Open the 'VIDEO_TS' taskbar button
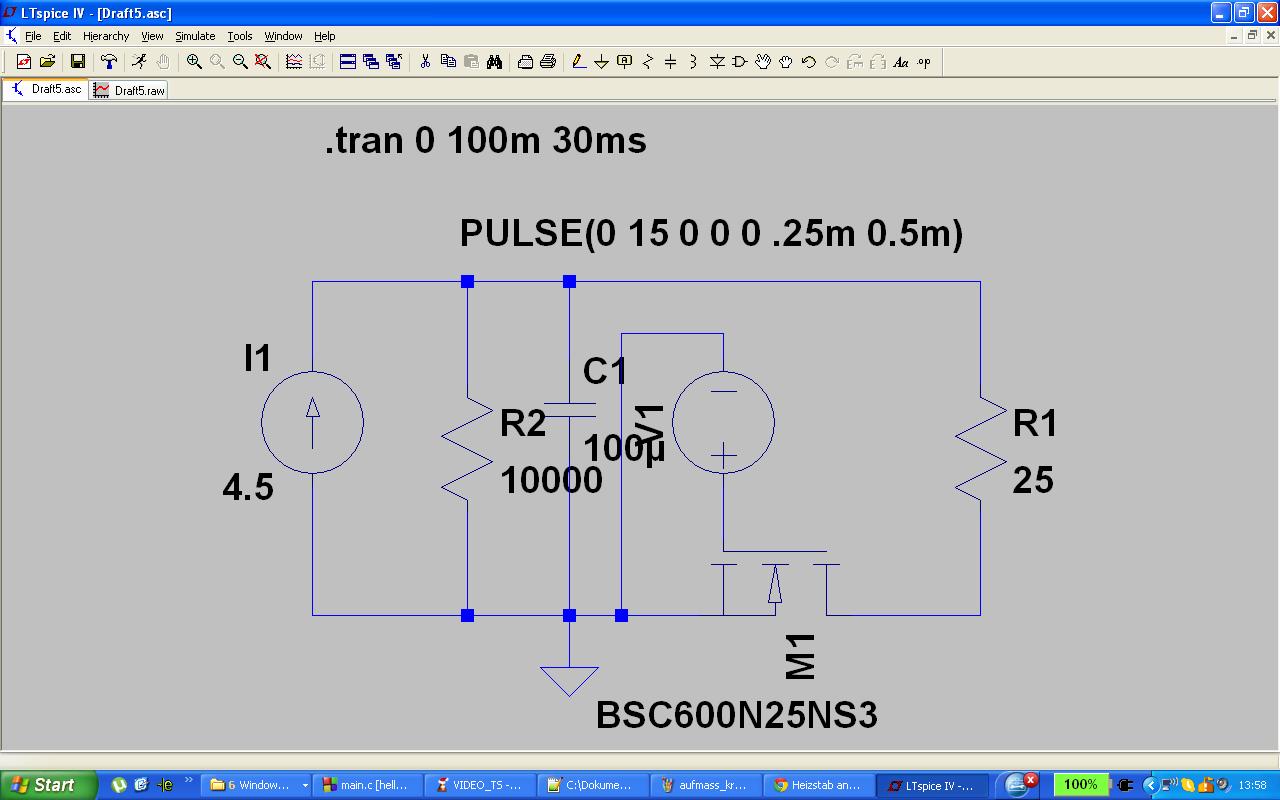Image resolution: width=1280 pixels, height=800 pixels. pos(480,785)
